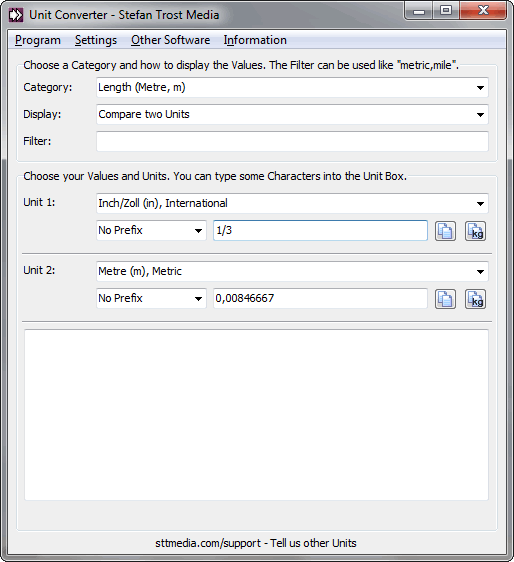Click the 'Unit 1:' label
The width and height of the screenshot is (514, 562).
point(39,203)
